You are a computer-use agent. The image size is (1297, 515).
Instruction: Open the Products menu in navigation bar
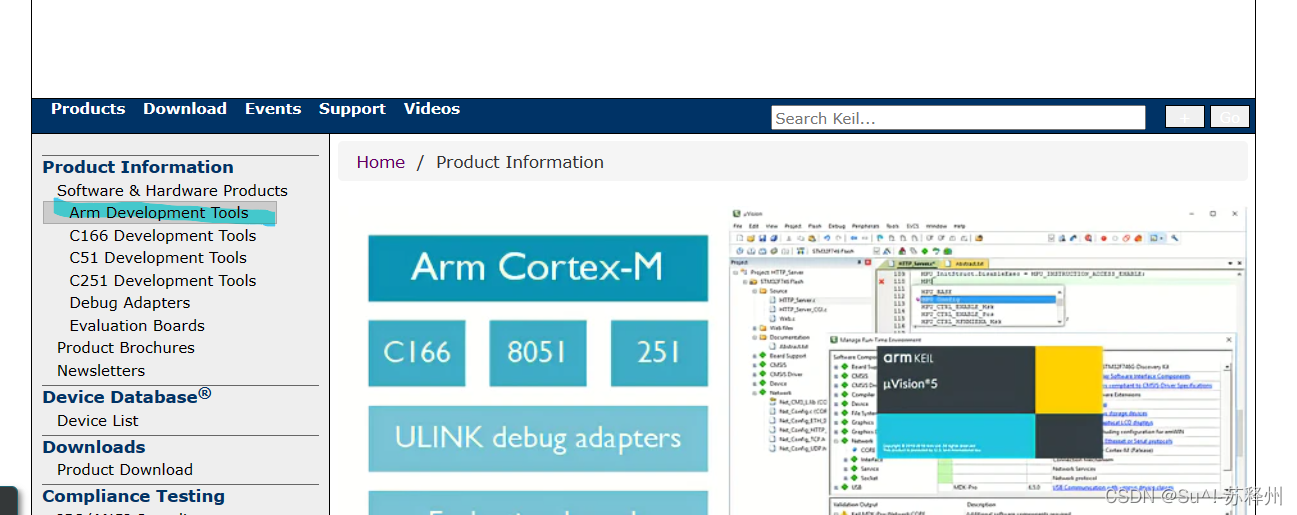tap(88, 109)
